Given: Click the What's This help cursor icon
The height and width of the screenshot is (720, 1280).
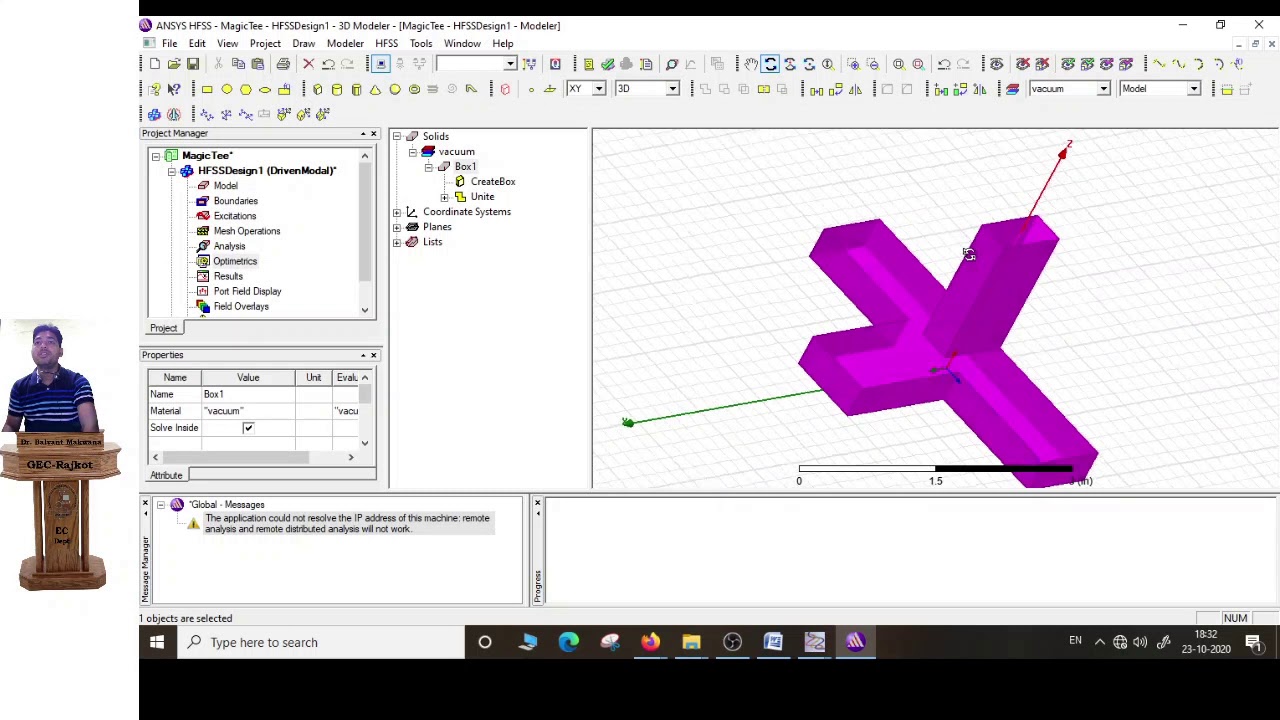Looking at the screenshot, I should (x=174, y=89).
